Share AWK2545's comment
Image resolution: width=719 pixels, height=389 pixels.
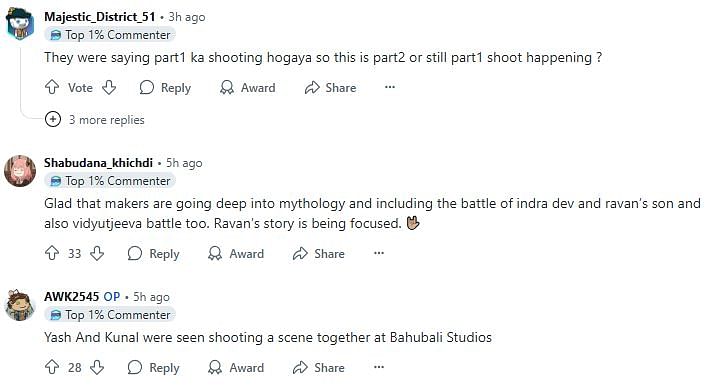point(319,367)
